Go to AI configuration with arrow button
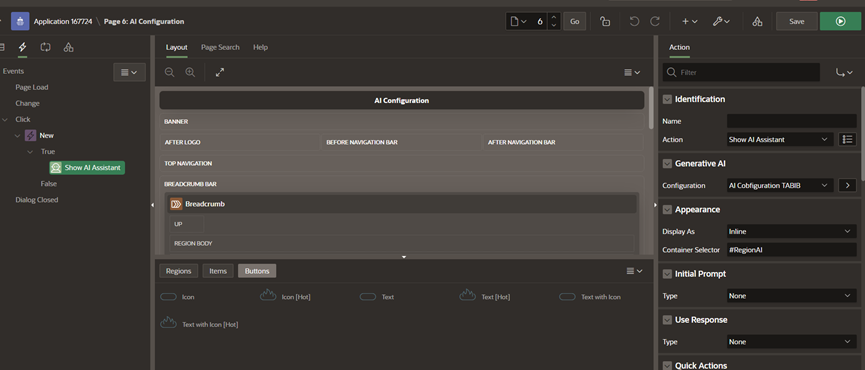Viewport: 865px width, 370px height. [847, 185]
